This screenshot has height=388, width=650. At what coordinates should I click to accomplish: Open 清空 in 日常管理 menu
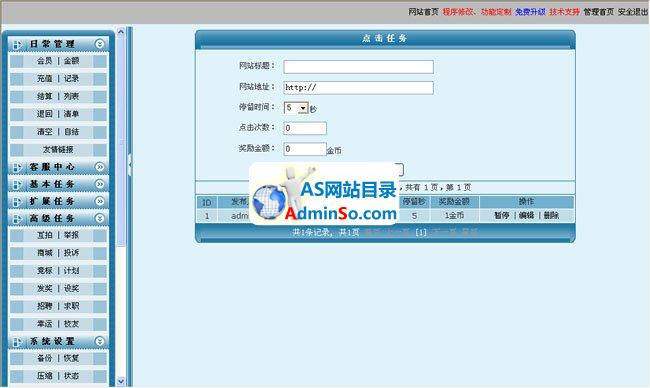[45, 132]
